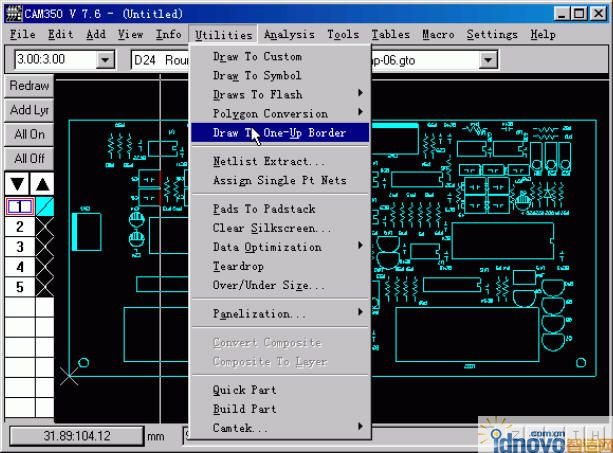
Task: Open the Macro menu
Action: tap(438, 34)
